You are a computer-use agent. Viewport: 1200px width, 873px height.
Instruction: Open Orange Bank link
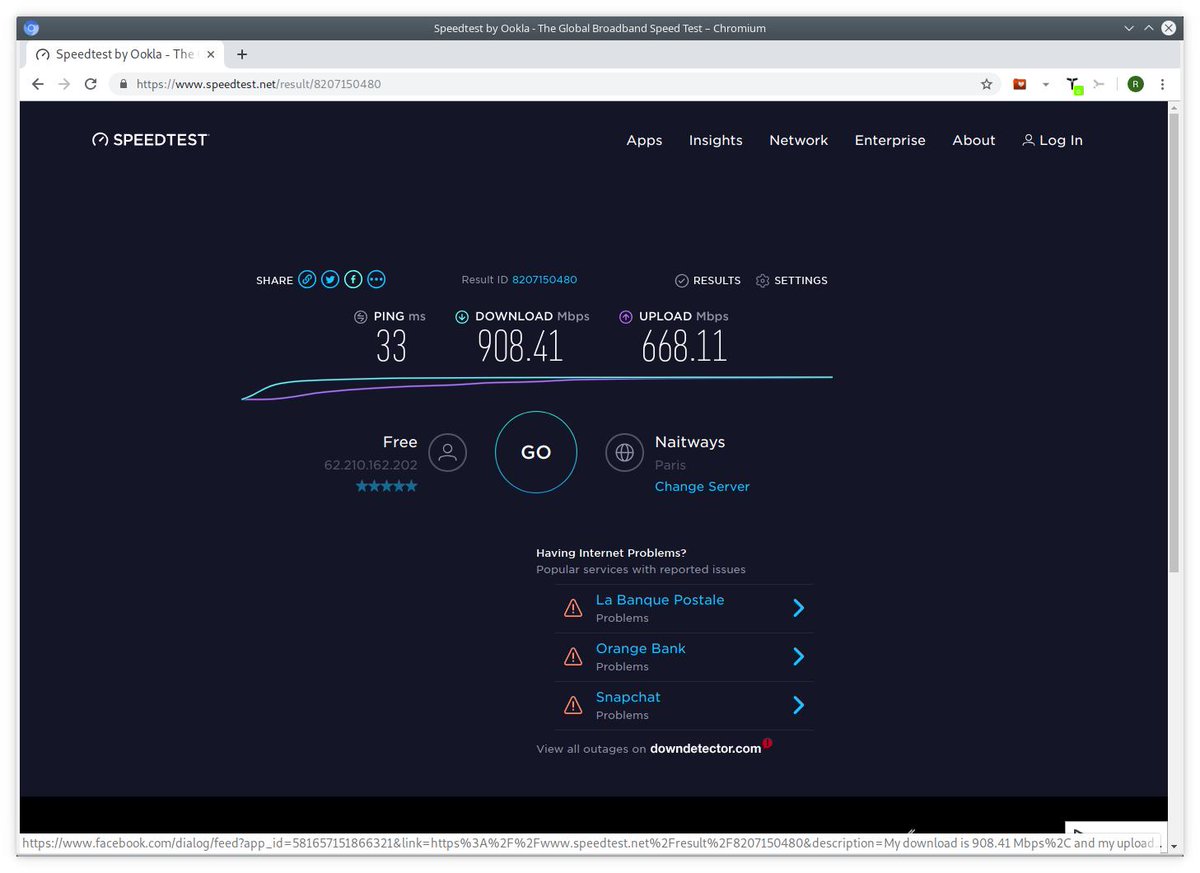641,648
